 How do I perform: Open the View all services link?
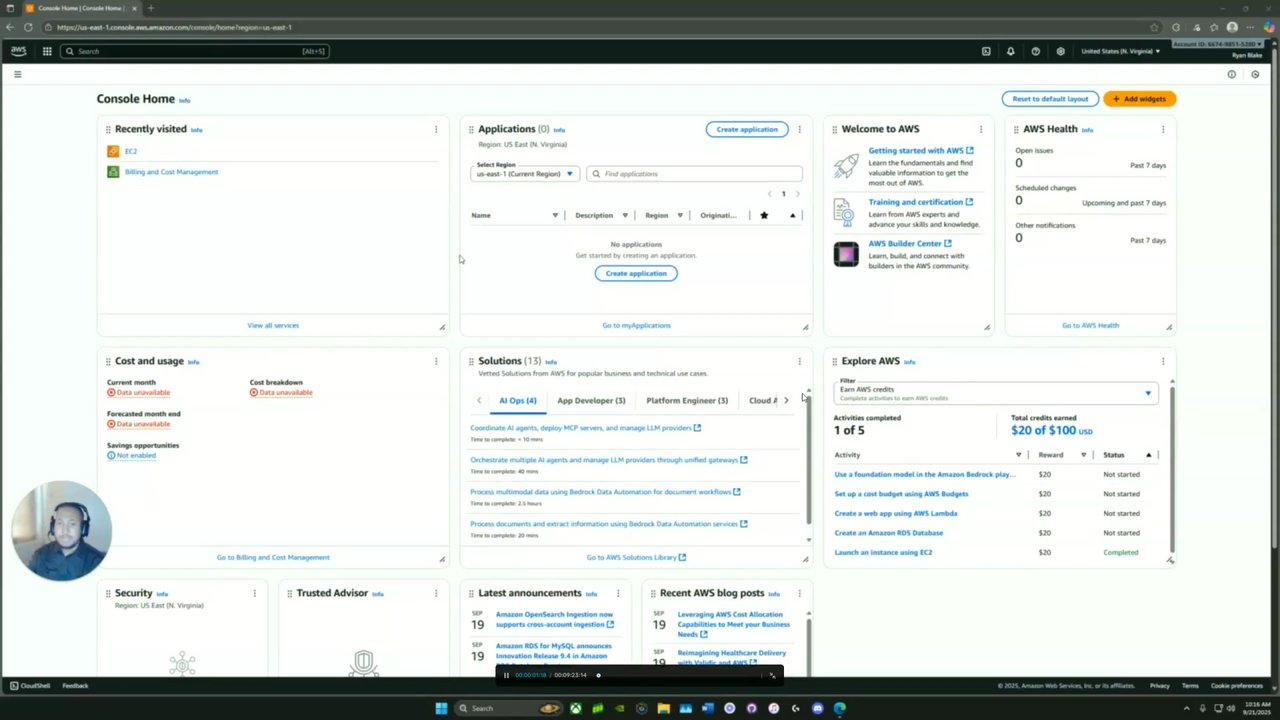click(x=273, y=325)
